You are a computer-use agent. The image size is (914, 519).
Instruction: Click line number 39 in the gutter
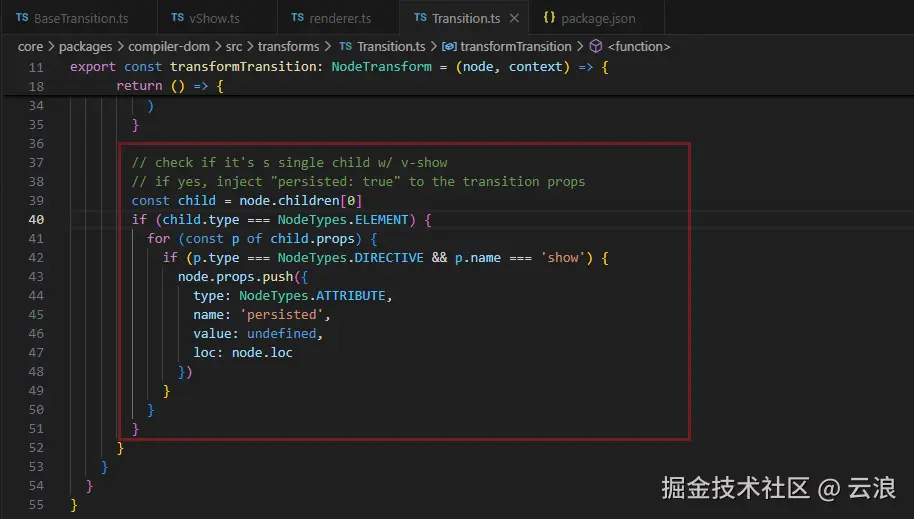[x=36, y=201]
